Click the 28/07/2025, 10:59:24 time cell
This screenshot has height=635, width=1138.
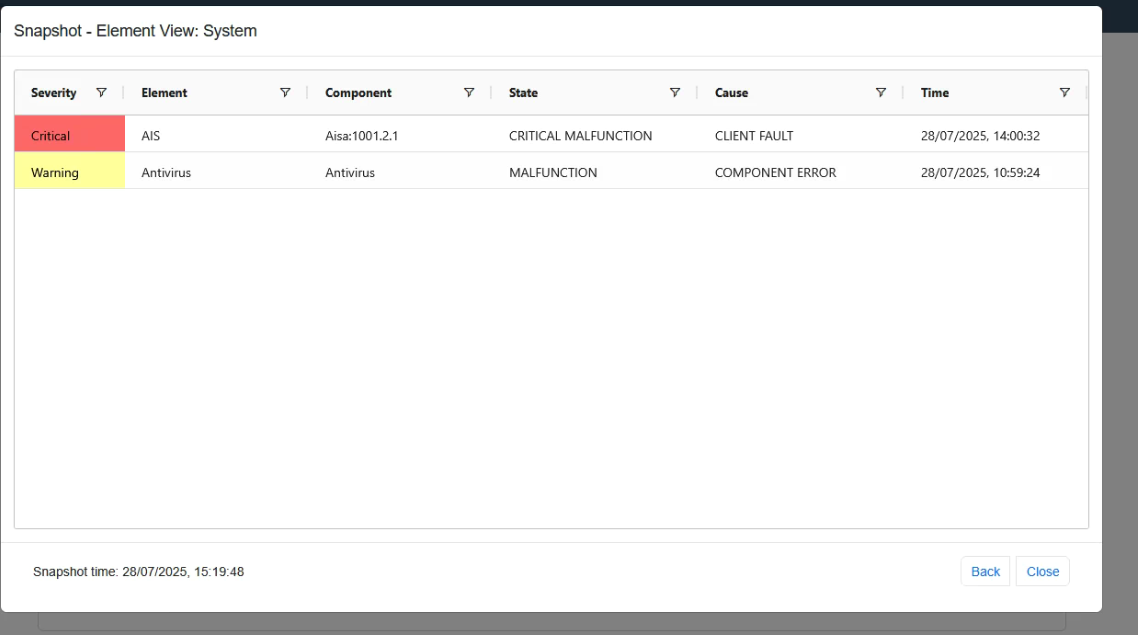tap(996, 172)
